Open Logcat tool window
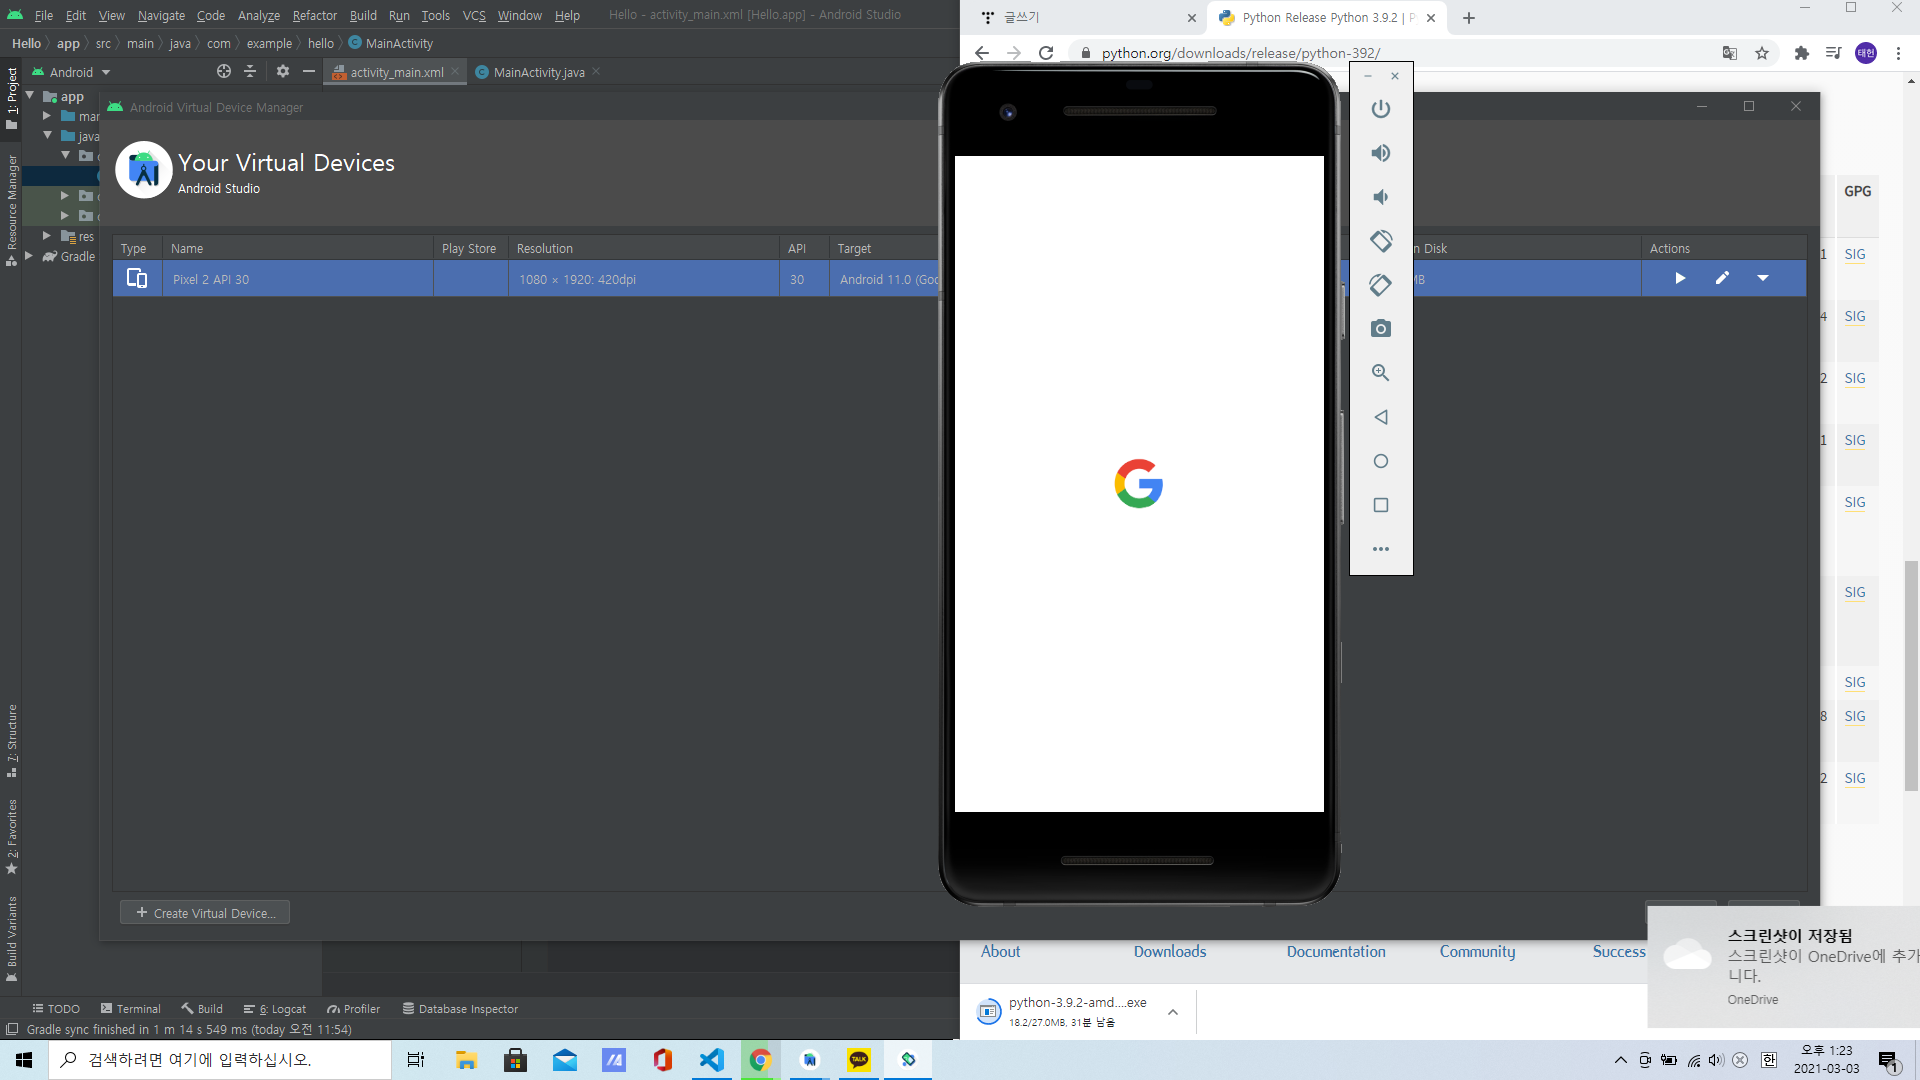This screenshot has width=1920, height=1080. click(x=275, y=1009)
